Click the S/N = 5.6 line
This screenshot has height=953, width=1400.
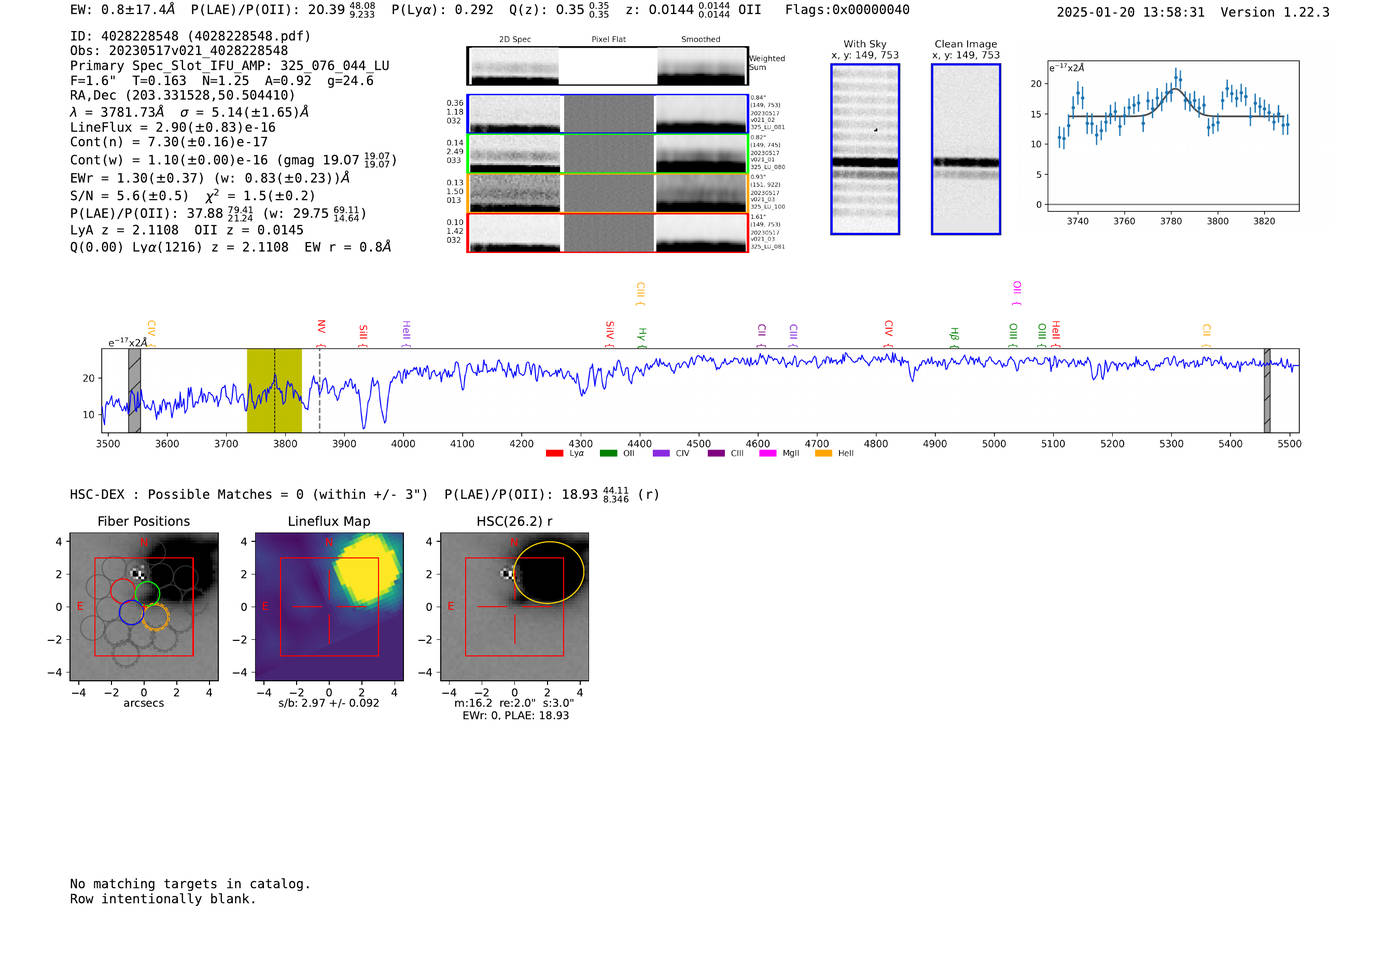tap(192, 196)
